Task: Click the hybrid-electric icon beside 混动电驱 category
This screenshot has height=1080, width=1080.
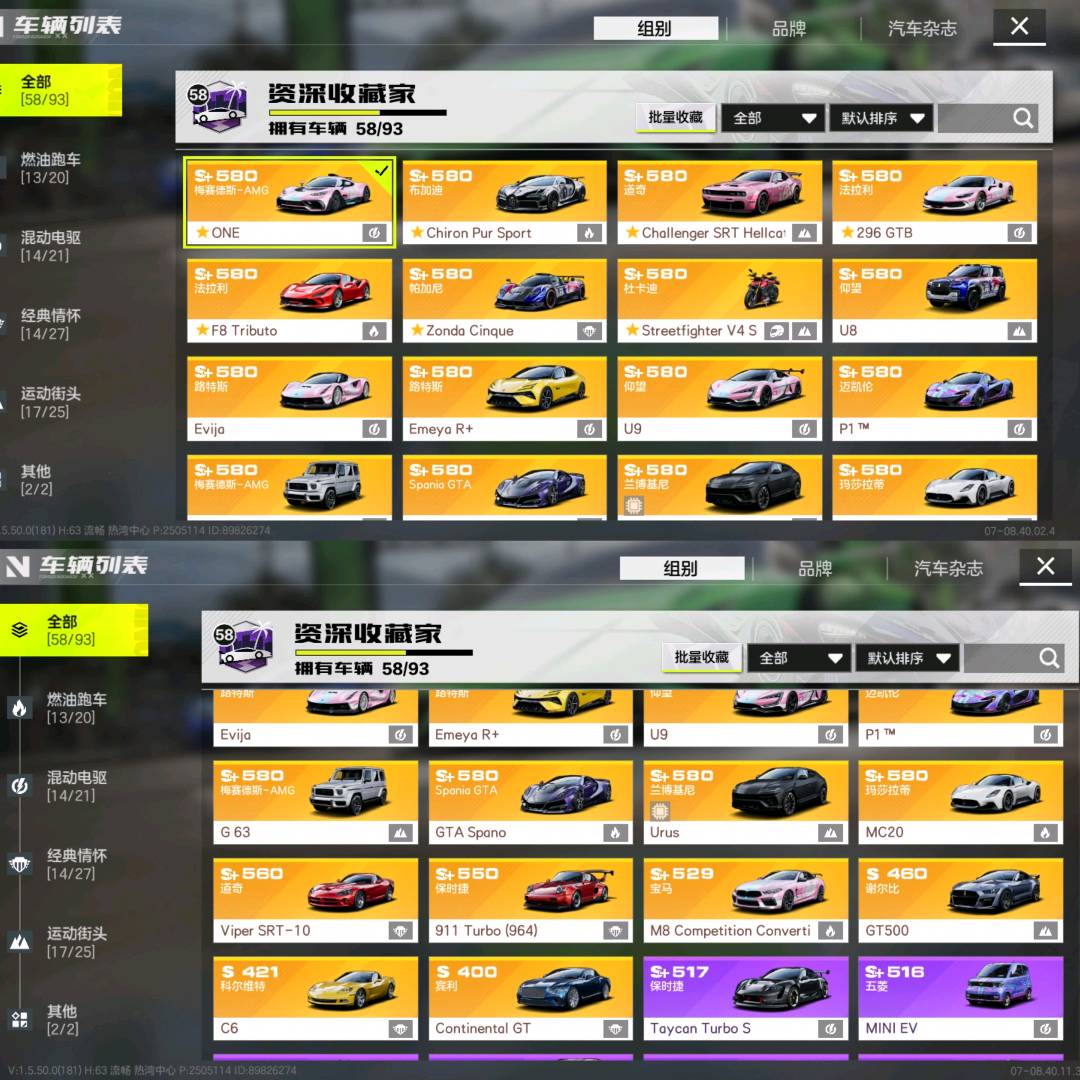Action: pyautogui.click(x=19, y=786)
